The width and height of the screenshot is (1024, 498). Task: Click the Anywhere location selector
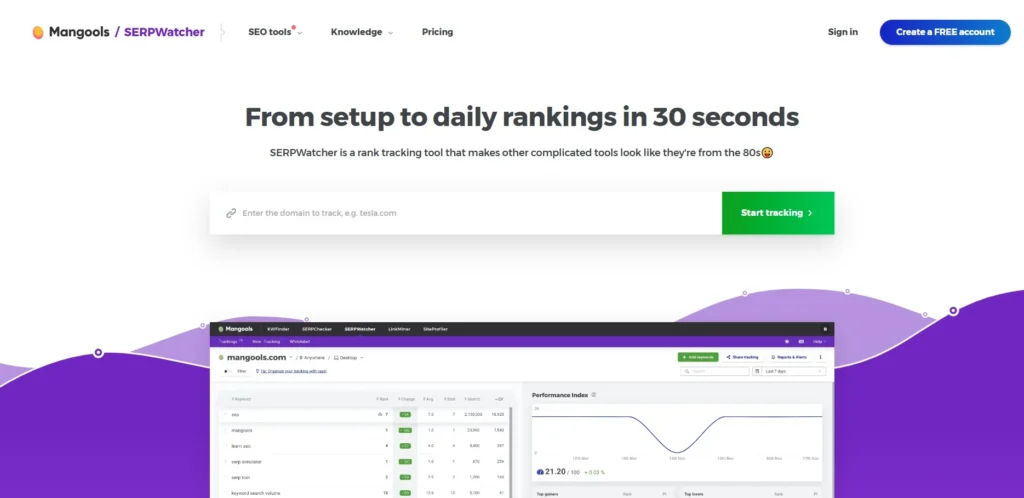[x=313, y=358]
